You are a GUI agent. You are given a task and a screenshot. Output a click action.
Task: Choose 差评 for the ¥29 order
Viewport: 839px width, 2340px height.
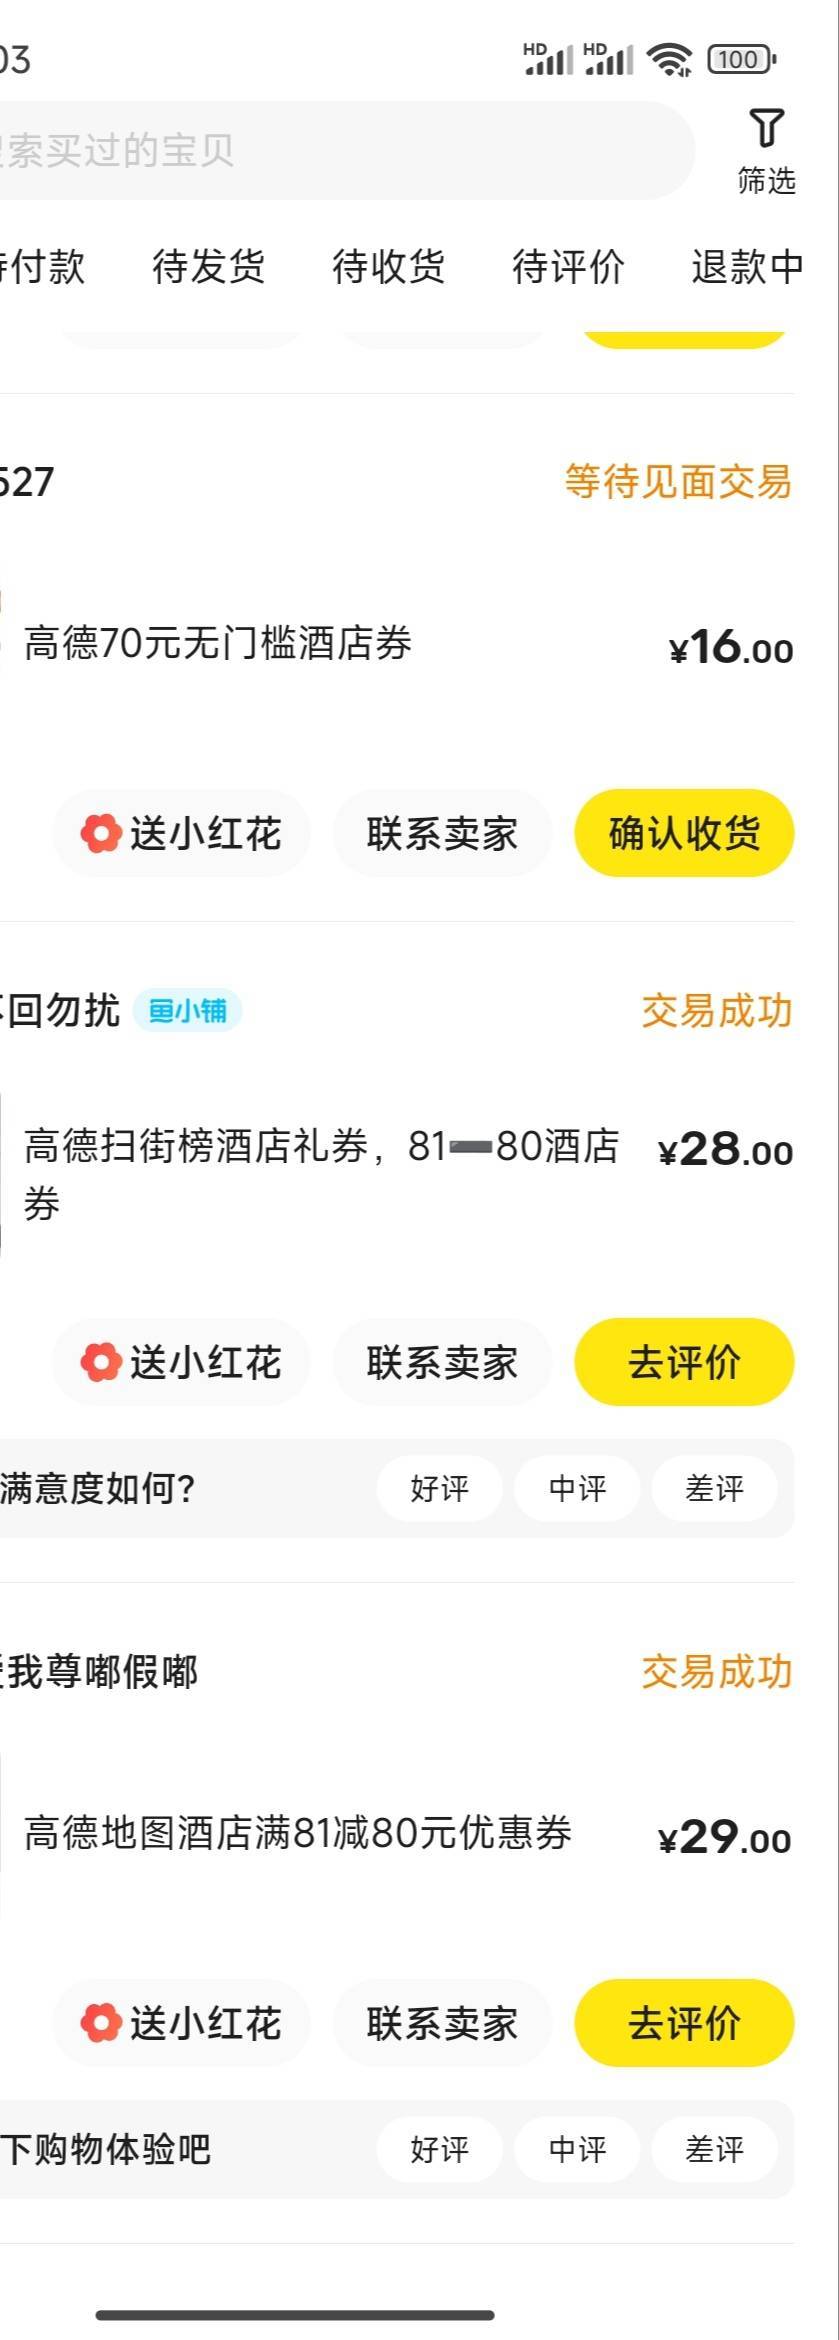pyautogui.click(x=714, y=2149)
